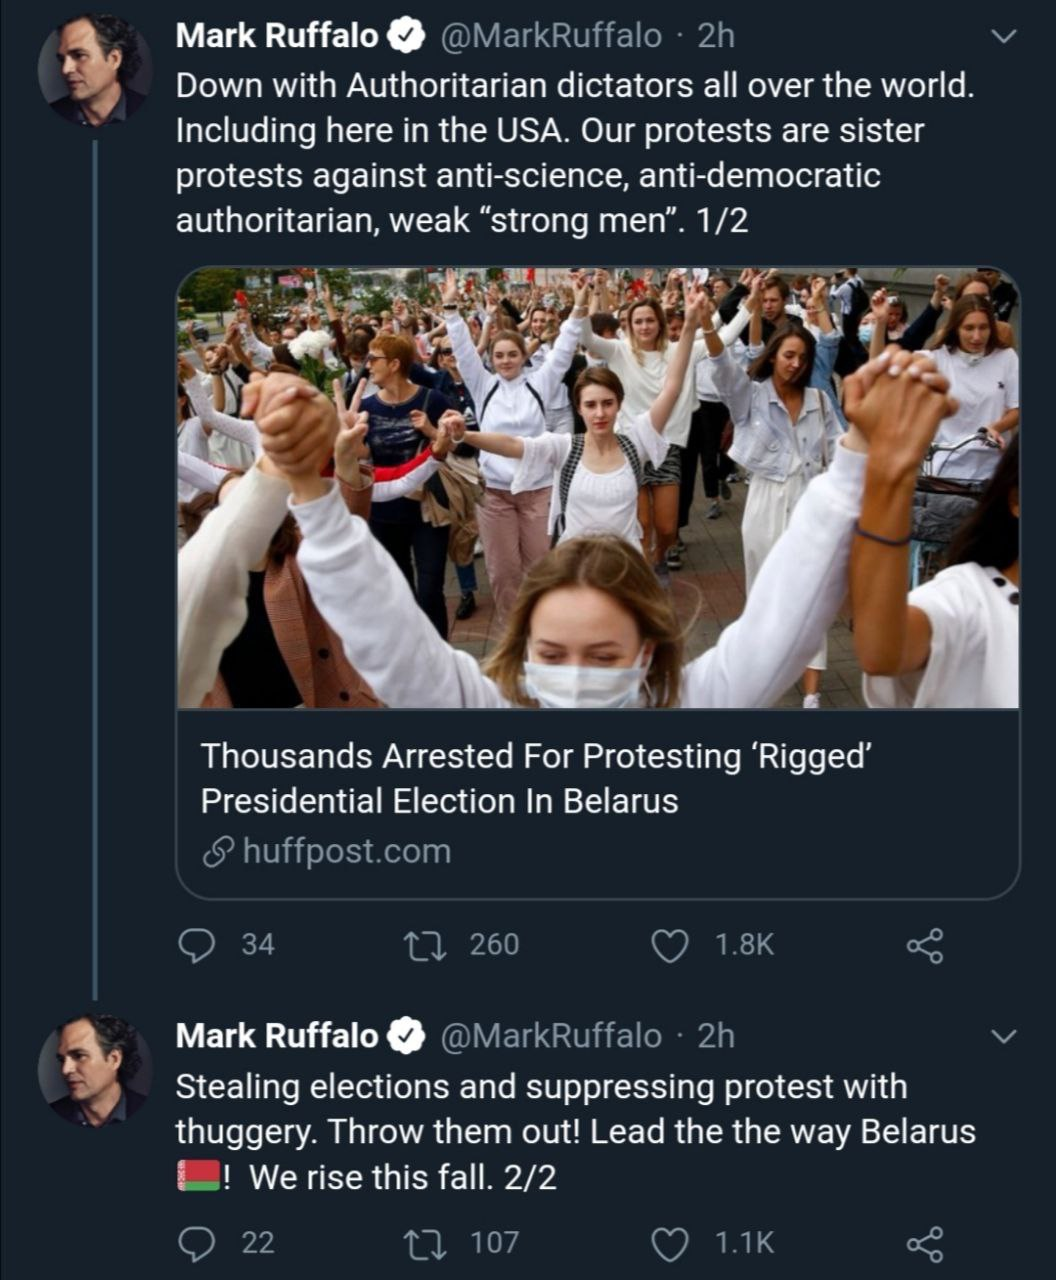Open the HuffPost headline about Belarus election

pyautogui.click(x=537, y=778)
